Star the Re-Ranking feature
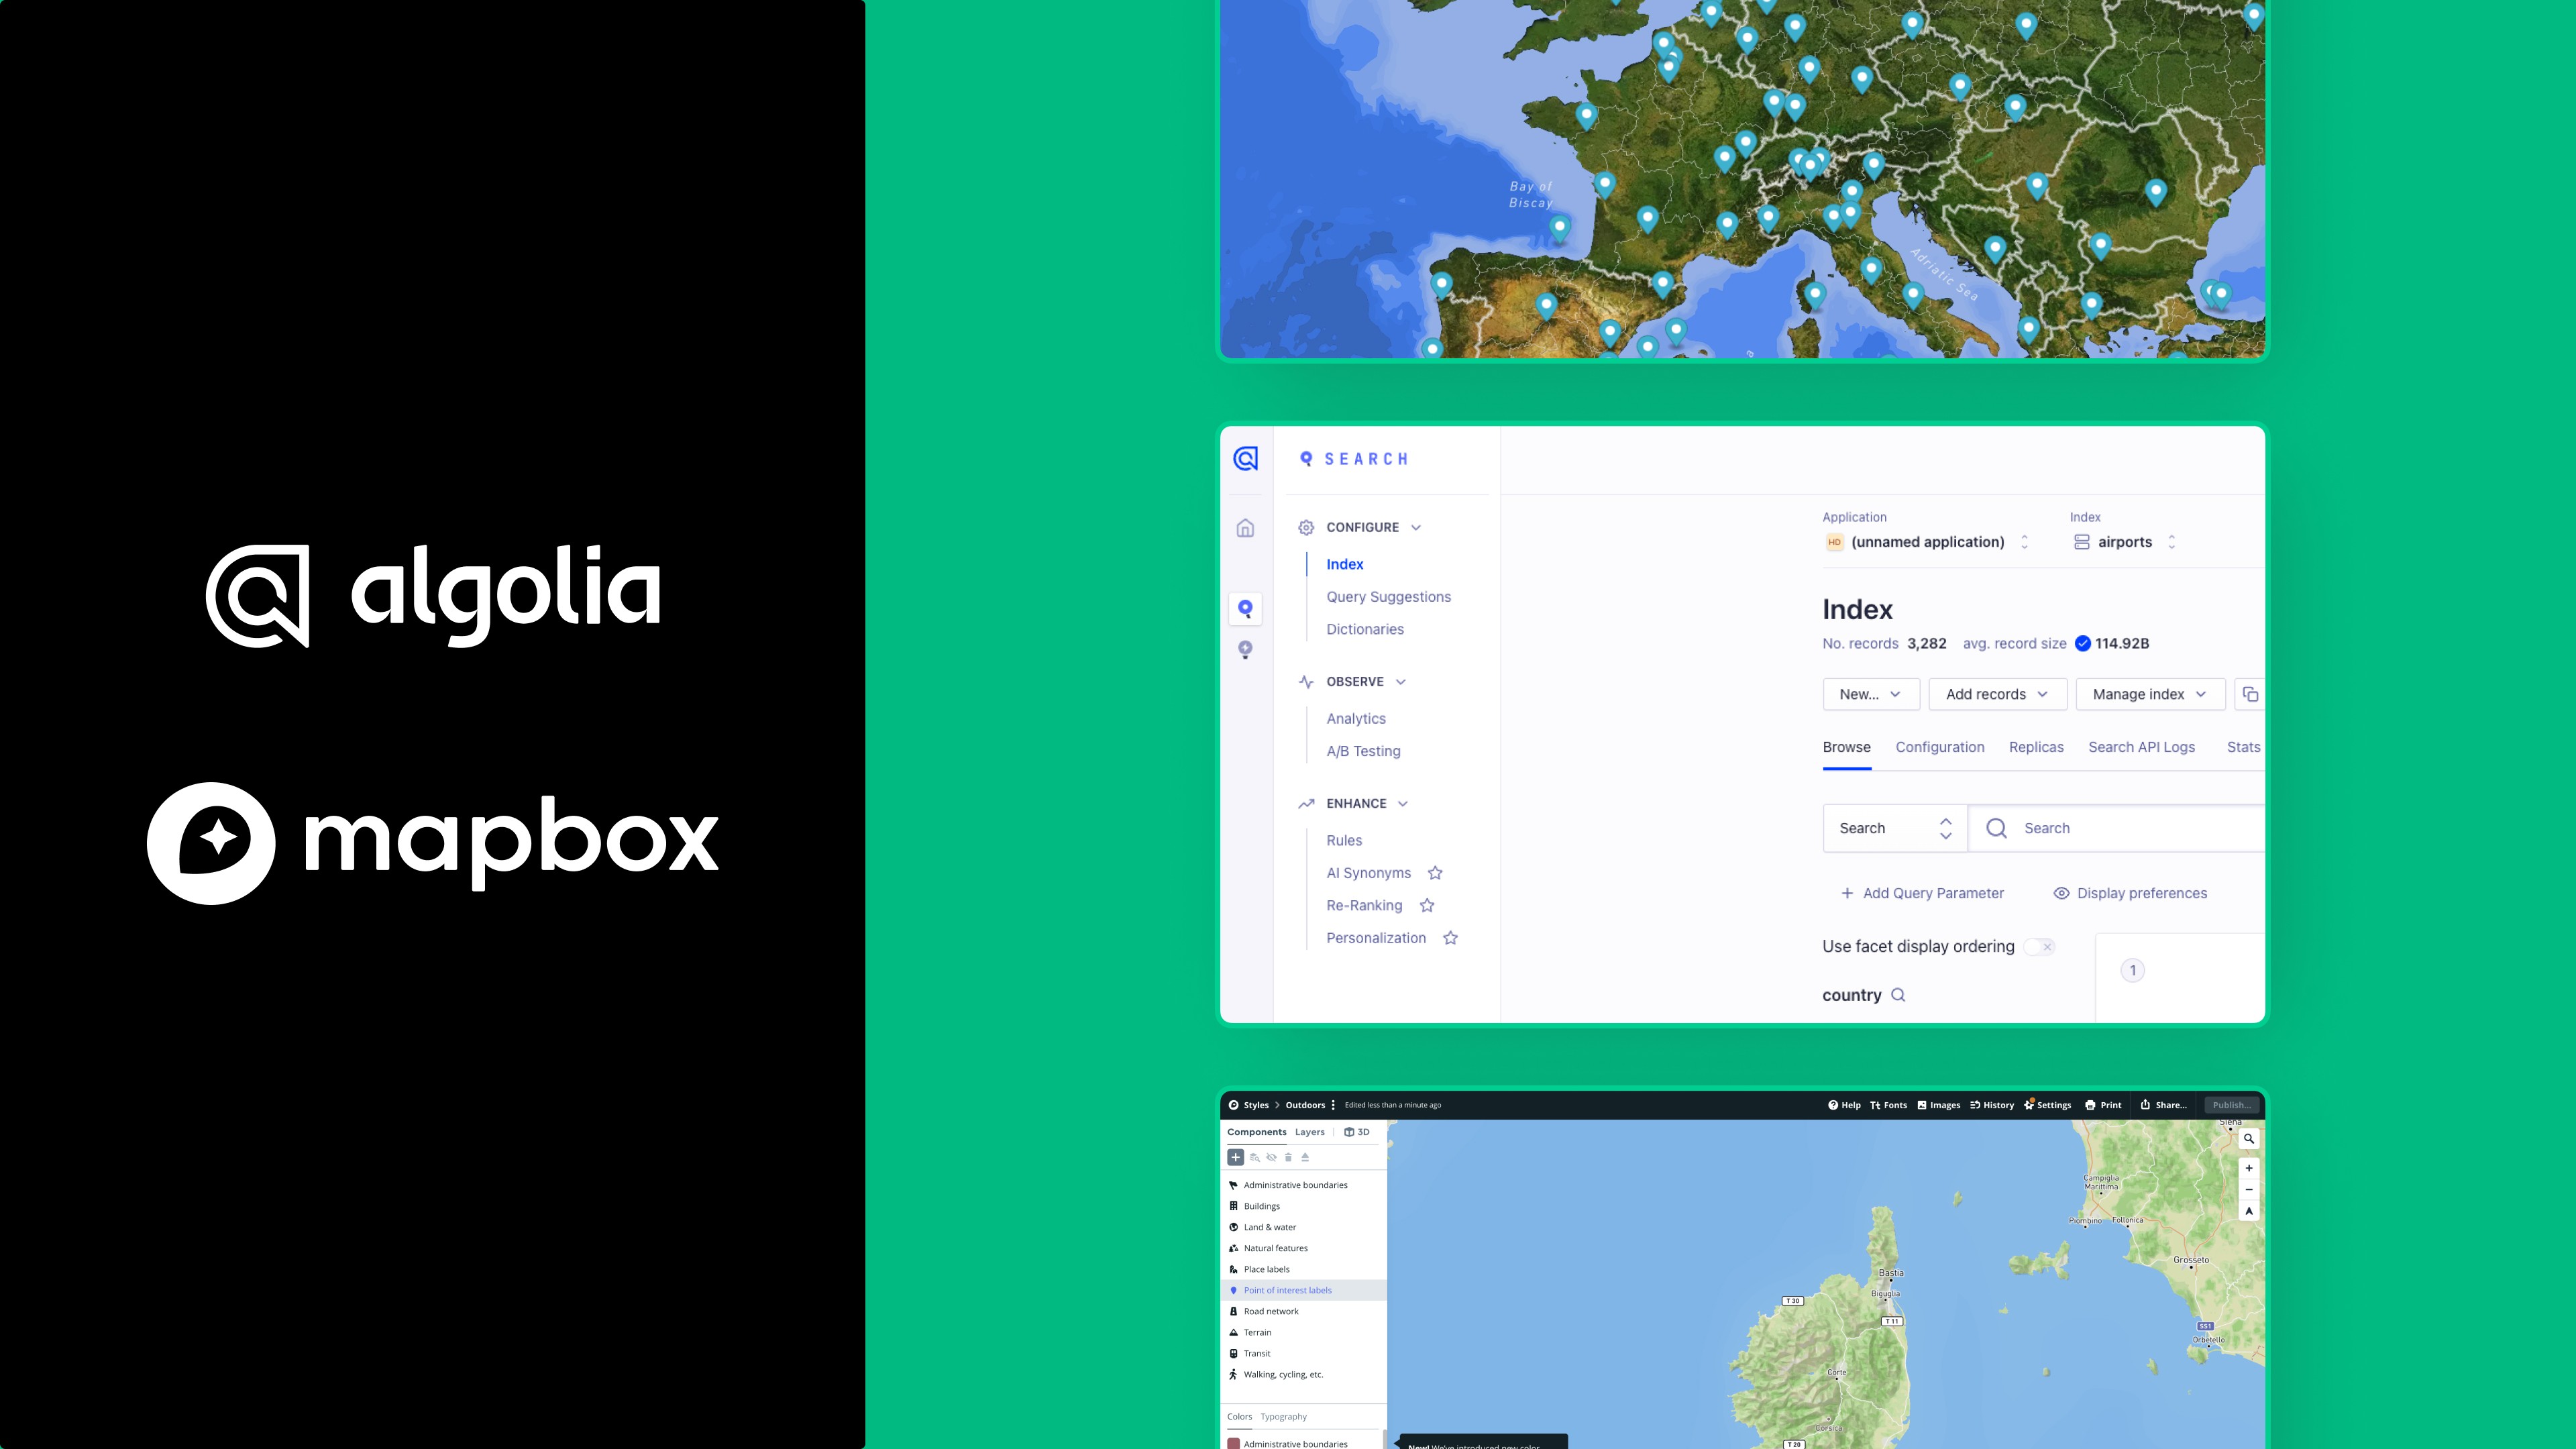2576x1449 pixels. point(1428,906)
